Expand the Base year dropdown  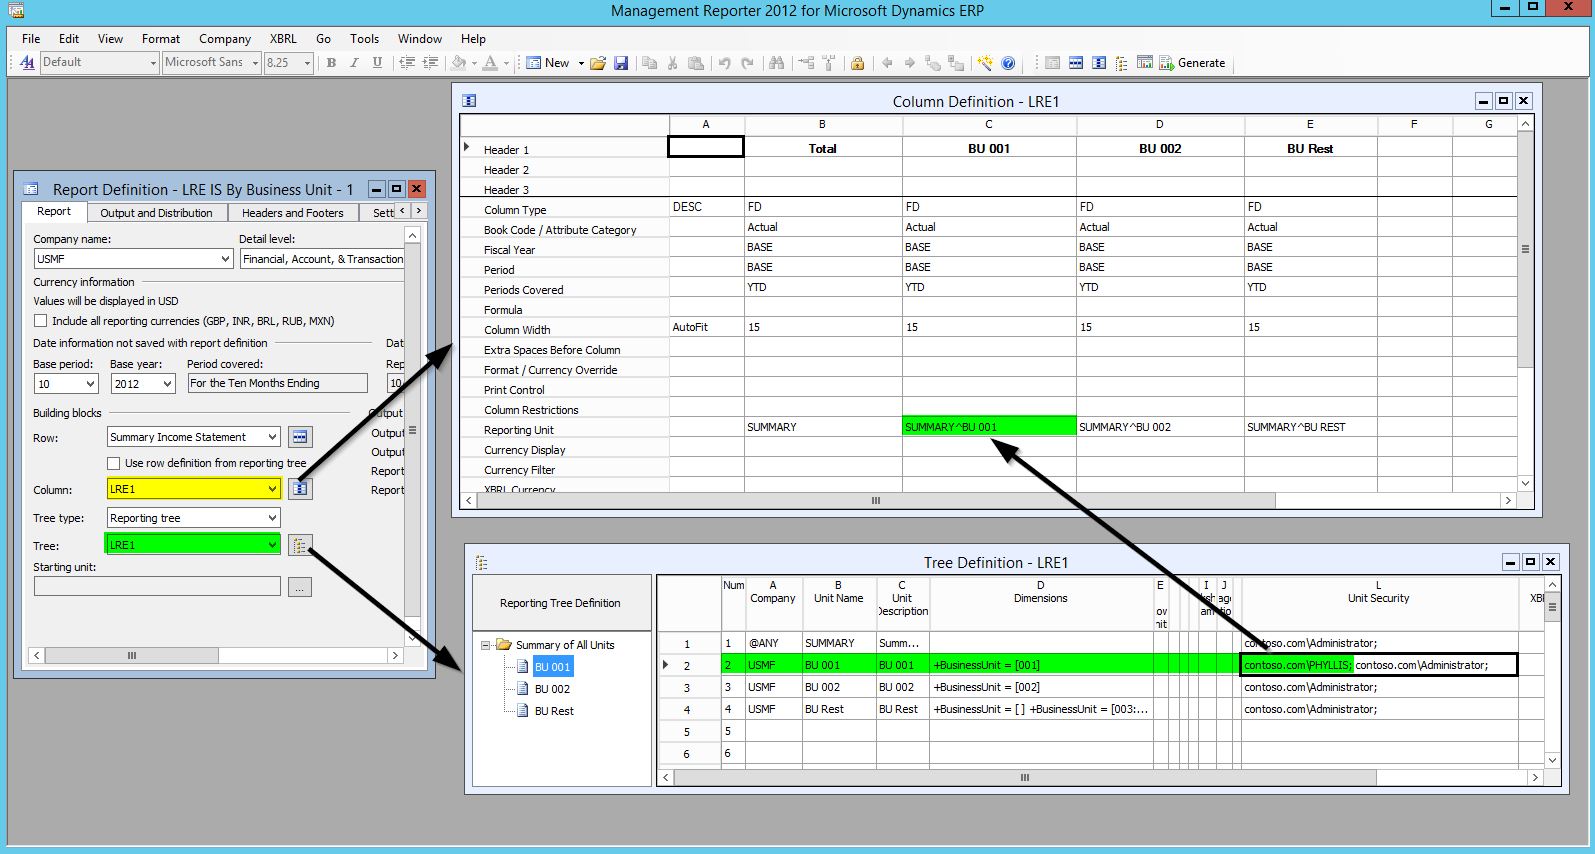167,384
